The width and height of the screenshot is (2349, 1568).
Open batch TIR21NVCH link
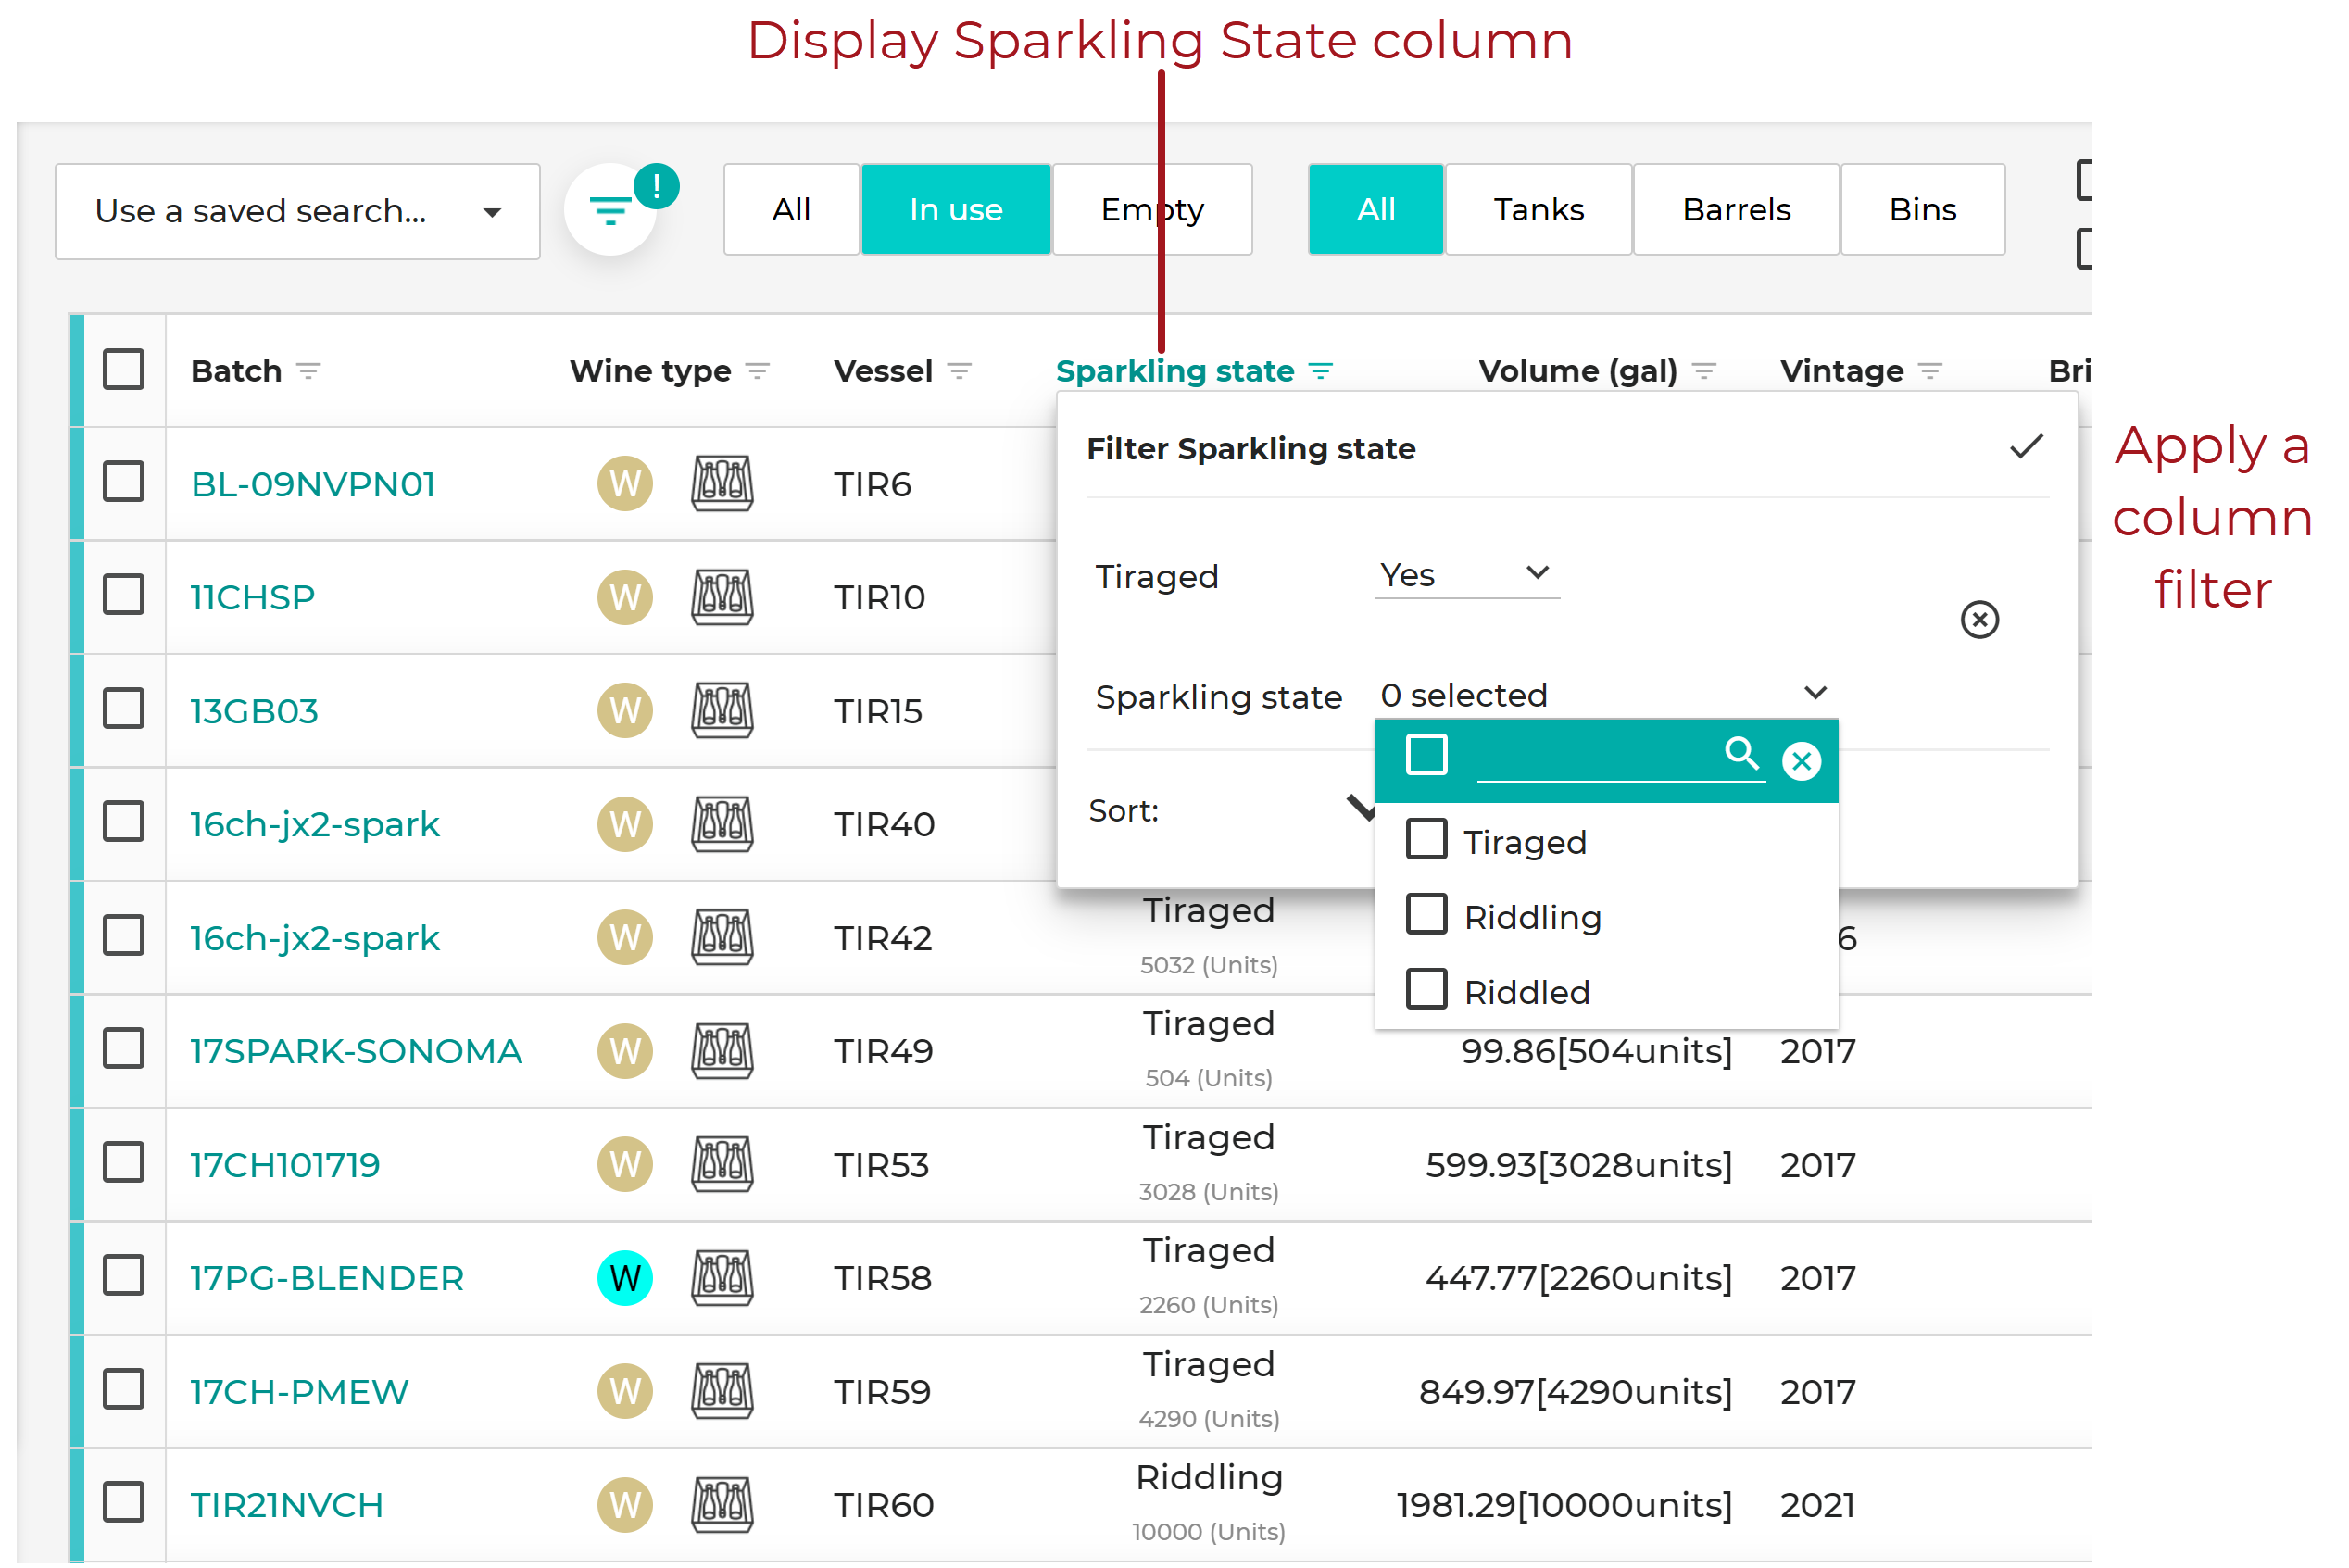pyautogui.click(x=287, y=1506)
